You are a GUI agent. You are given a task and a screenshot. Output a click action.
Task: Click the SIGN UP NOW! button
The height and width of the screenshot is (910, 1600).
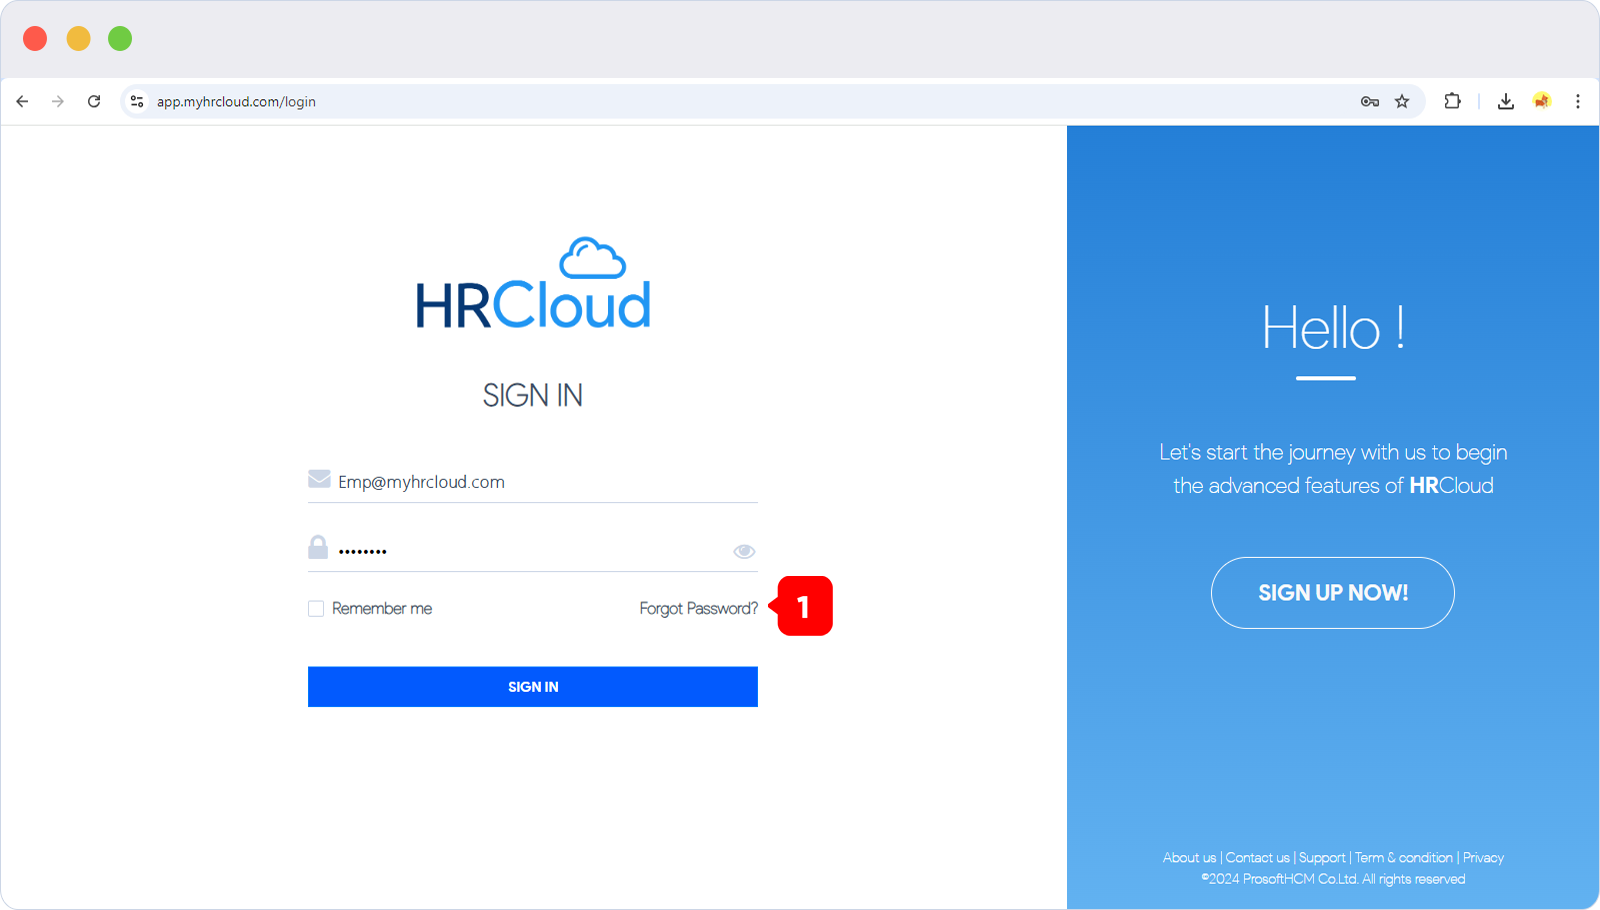(1333, 593)
